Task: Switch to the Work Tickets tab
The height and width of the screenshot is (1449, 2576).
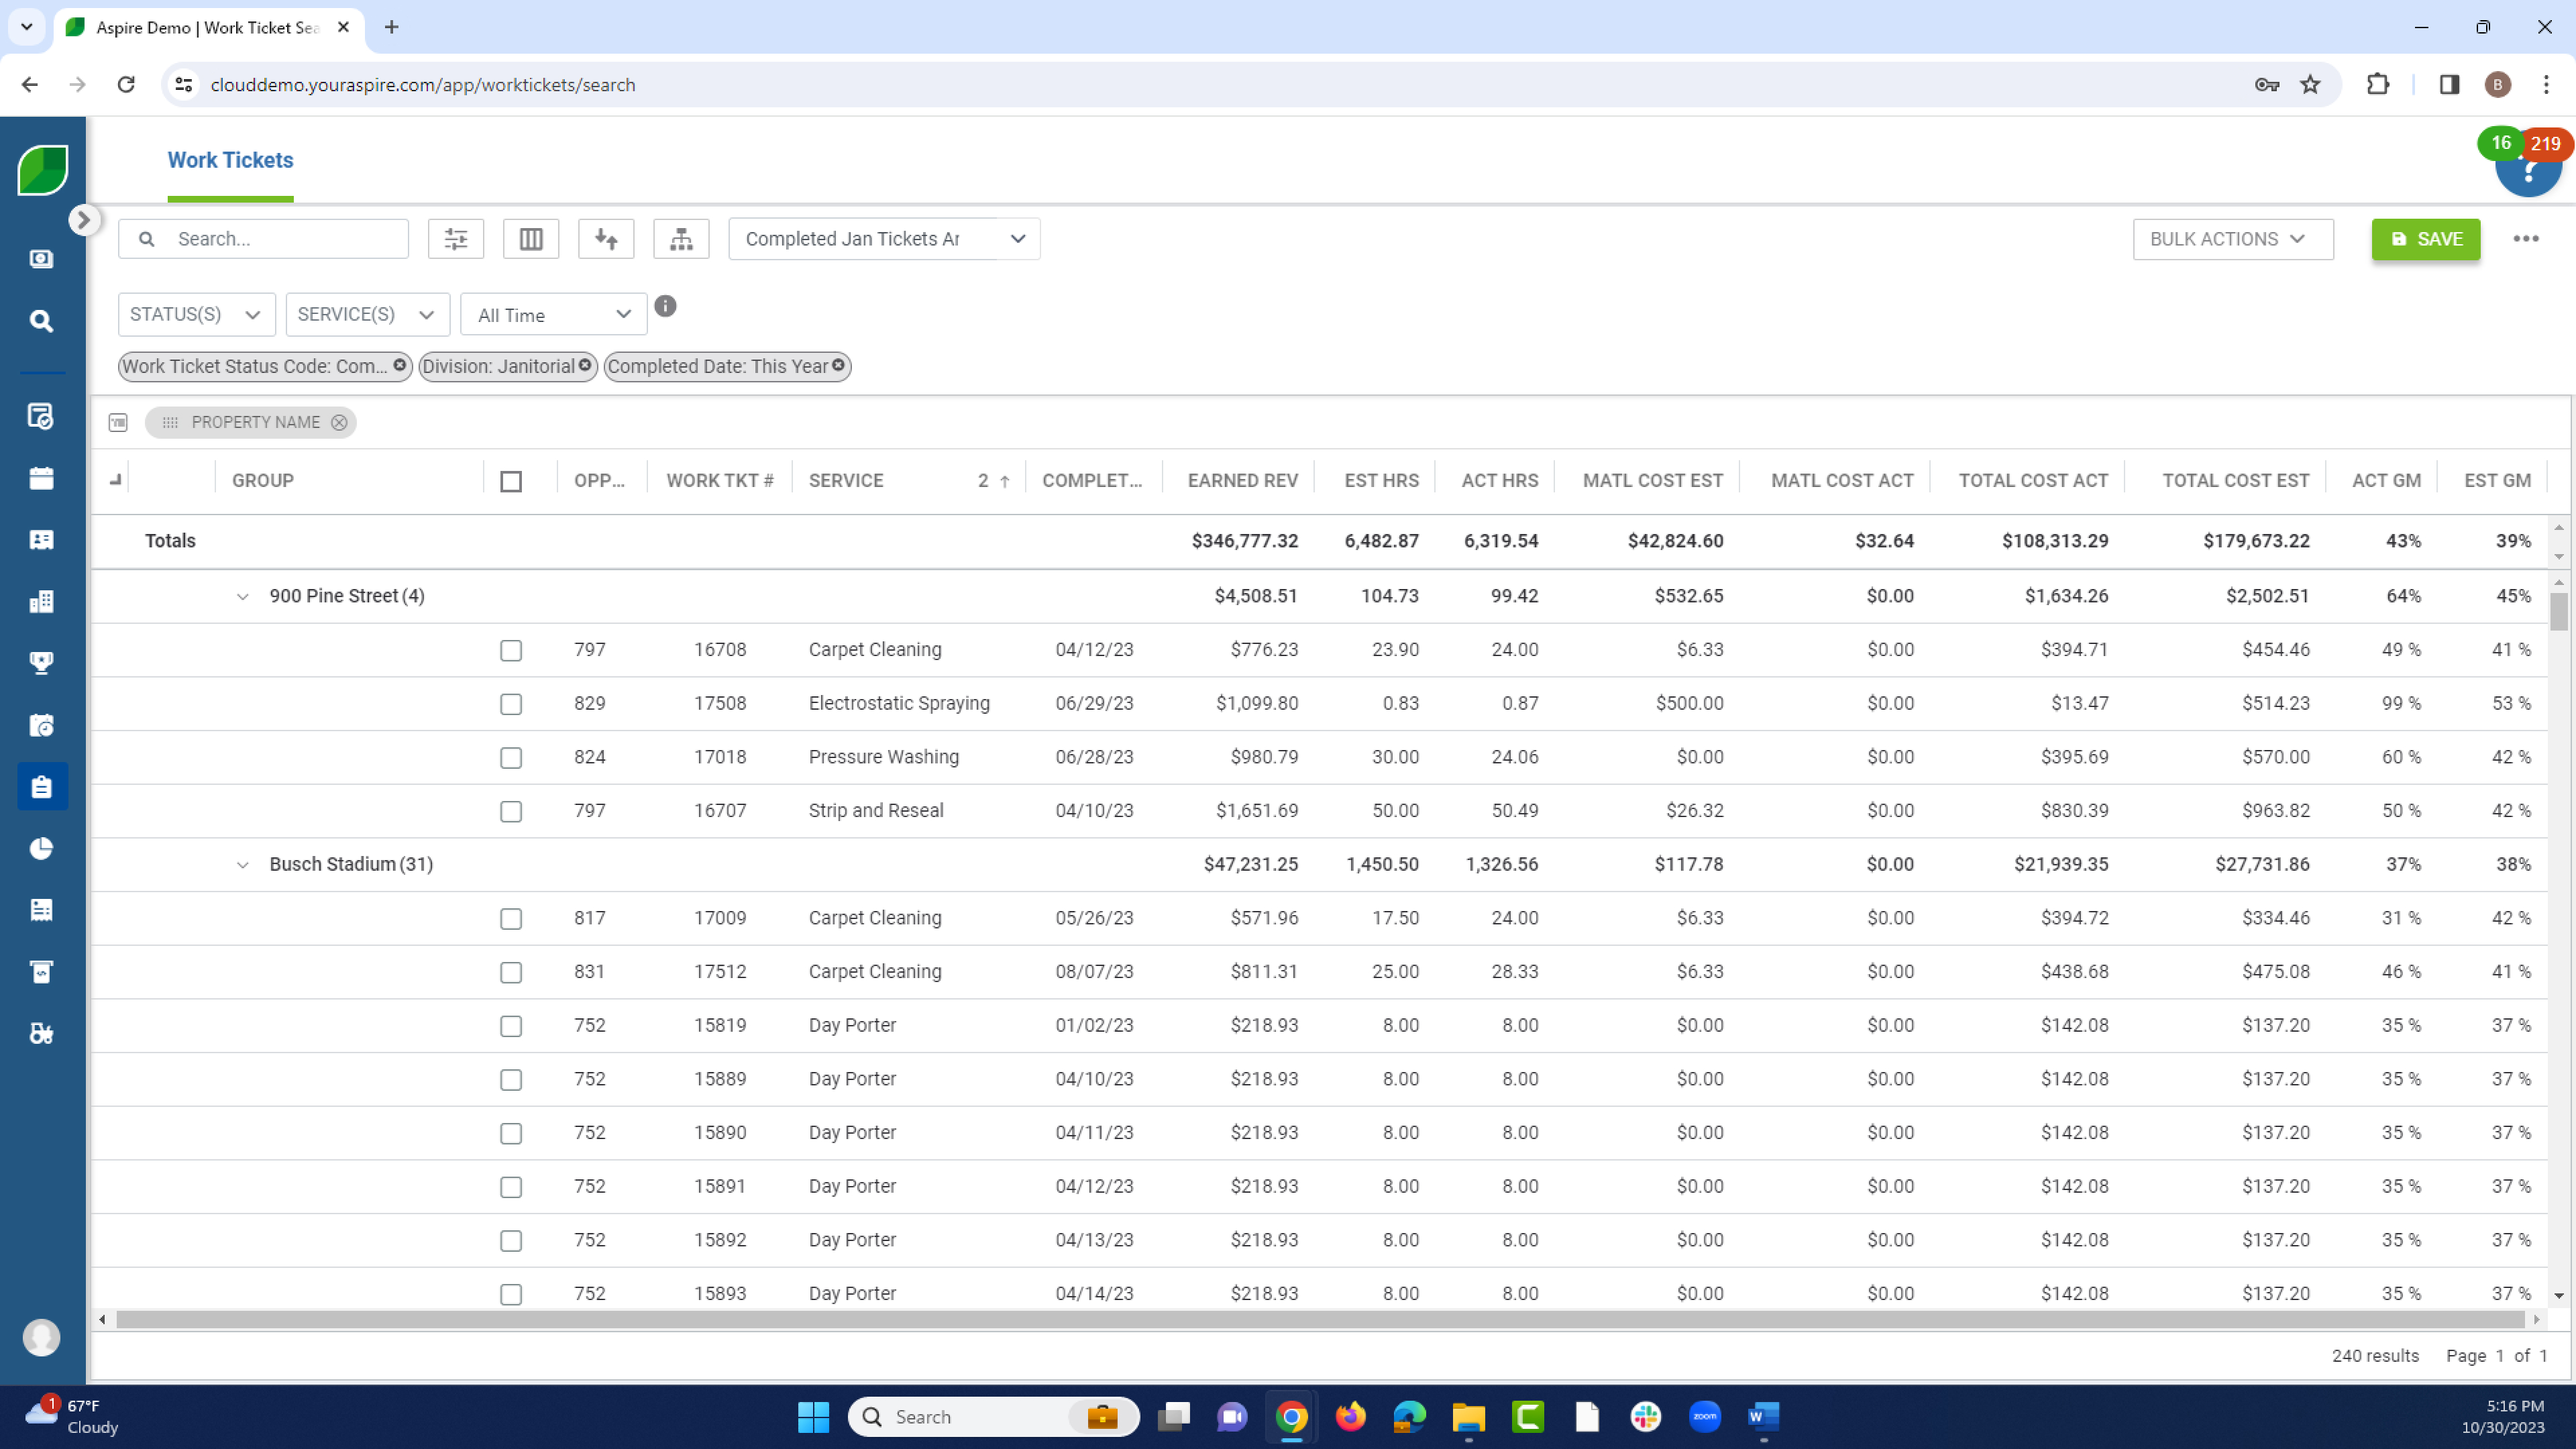Action: [230, 160]
